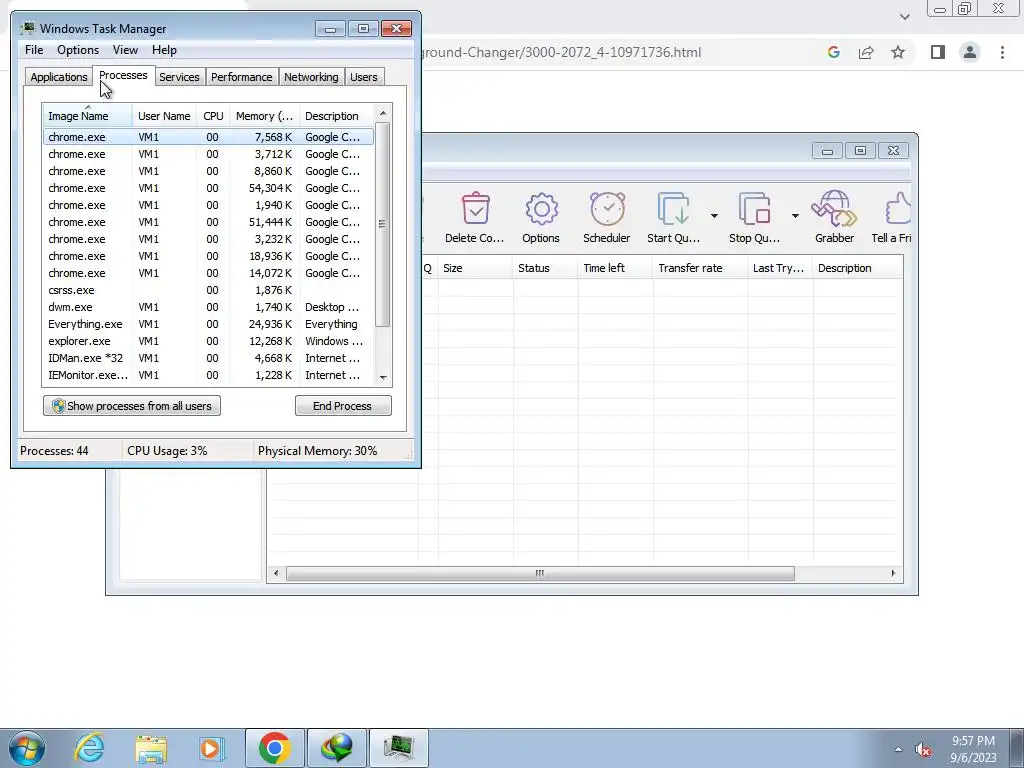Click Task Manager taskbar icon
The height and width of the screenshot is (768, 1024).
point(399,748)
